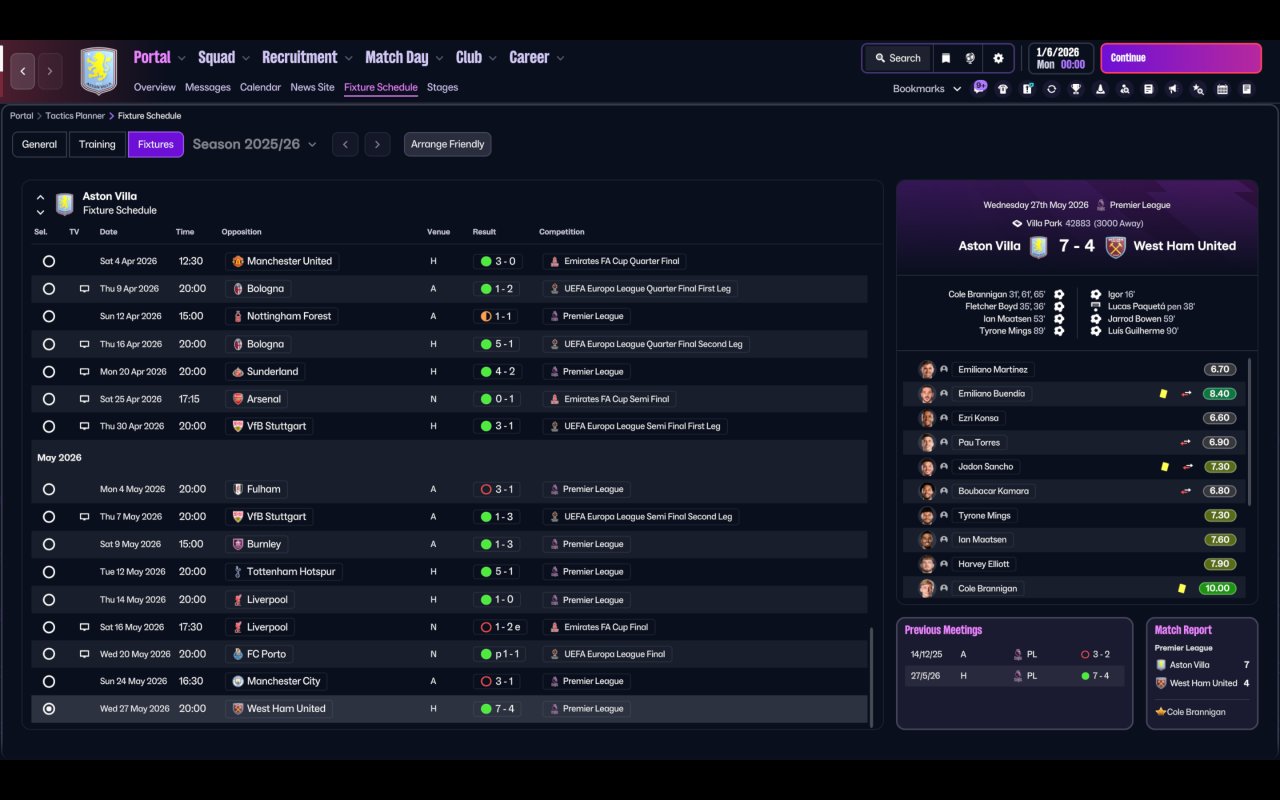Image resolution: width=1280 pixels, height=800 pixels.
Task: Click the training cone bookmark icon
Action: pyautogui.click(x=1100, y=89)
